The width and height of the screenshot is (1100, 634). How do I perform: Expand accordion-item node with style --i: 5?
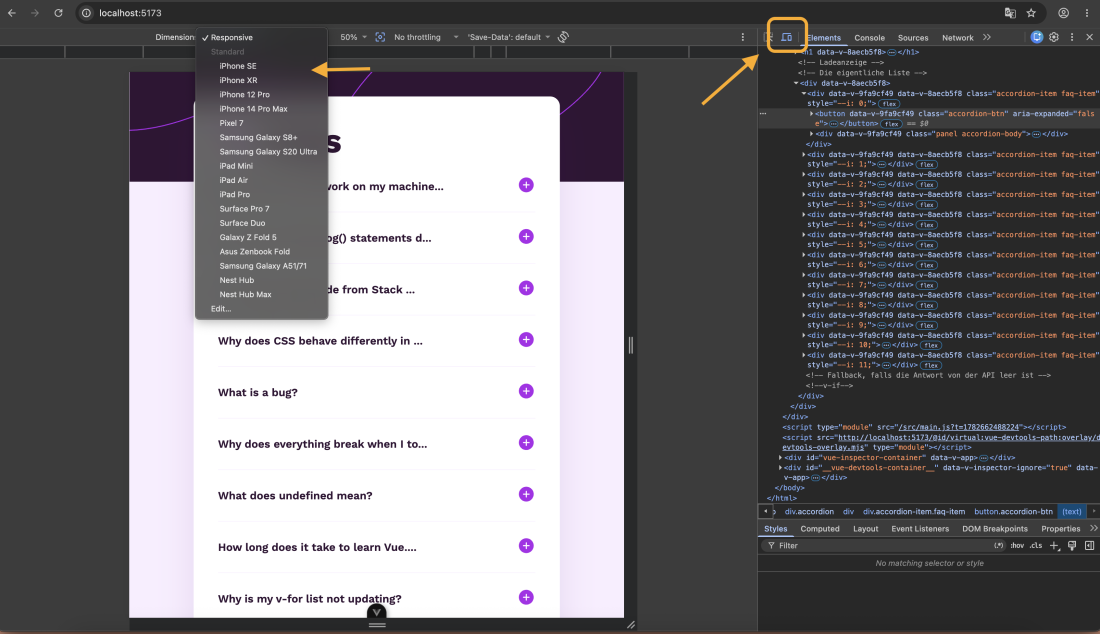[804, 235]
